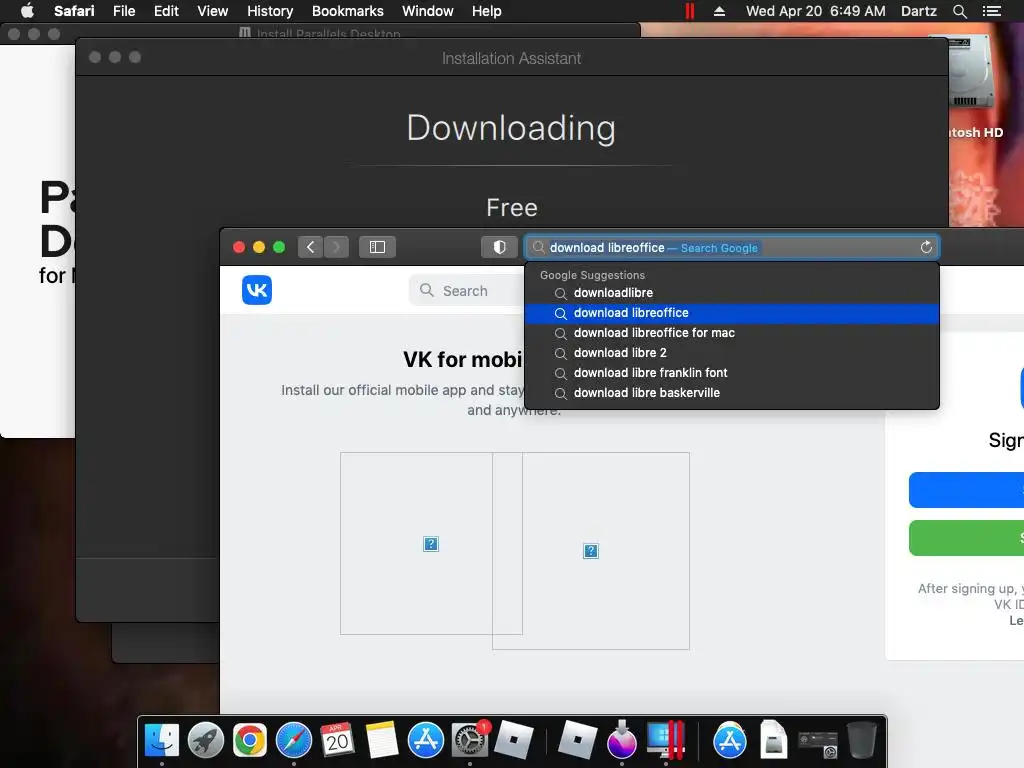The image size is (1024, 768).
Task: Click the VK logo on the page
Action: coord(257,290)
